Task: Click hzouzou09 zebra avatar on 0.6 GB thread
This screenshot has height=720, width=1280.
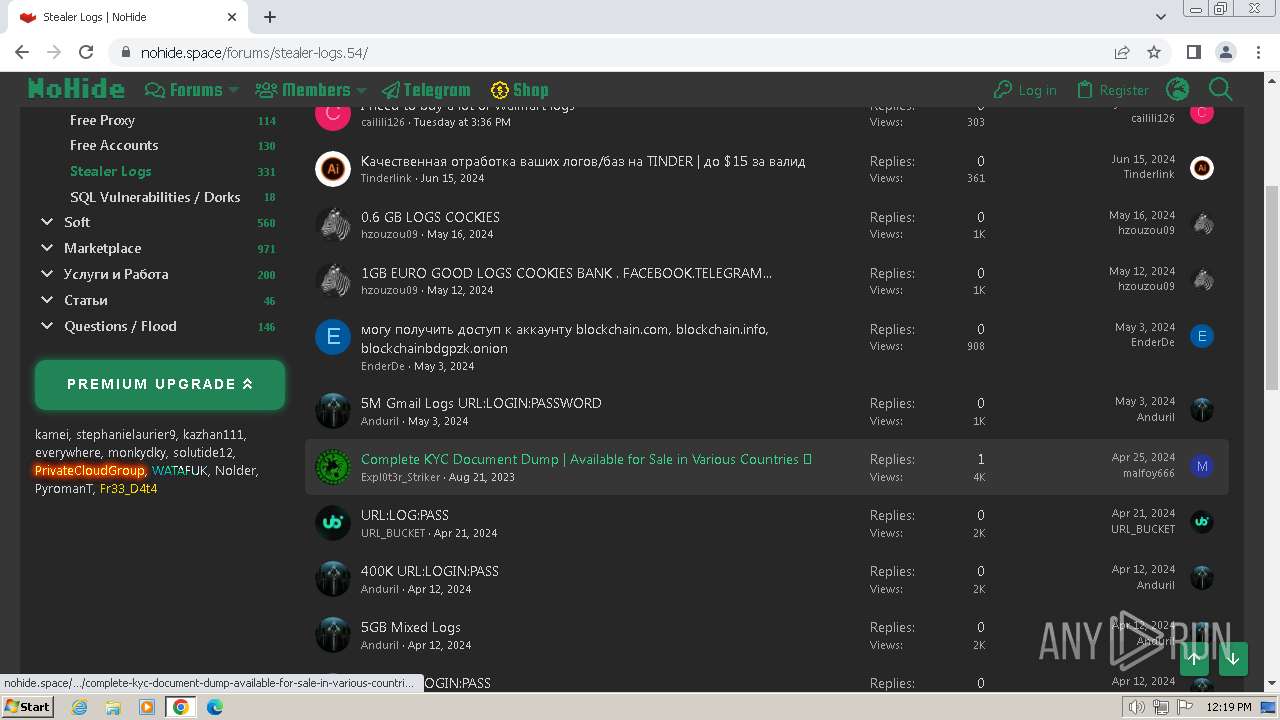Action: (x=333, y=225)
